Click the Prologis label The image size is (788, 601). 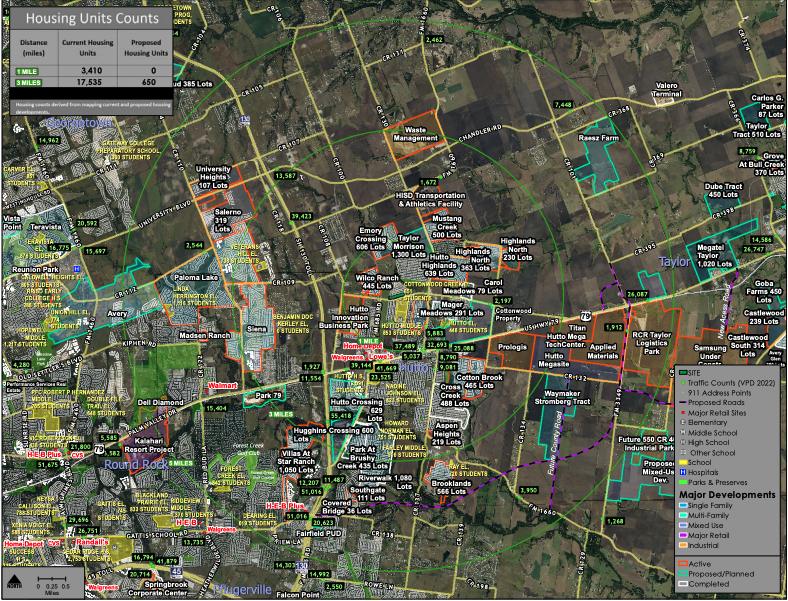click(513, 347)
